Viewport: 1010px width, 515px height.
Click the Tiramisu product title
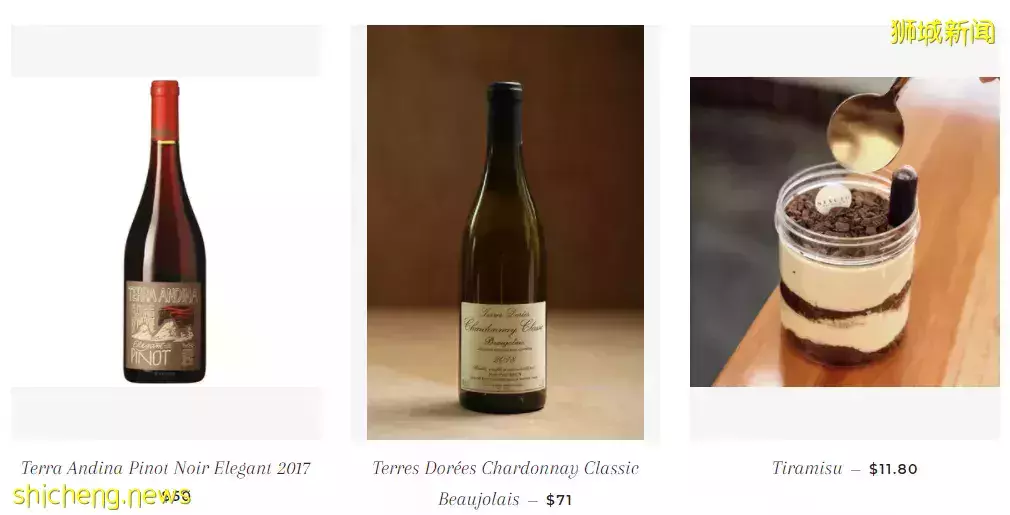[806, 468]
